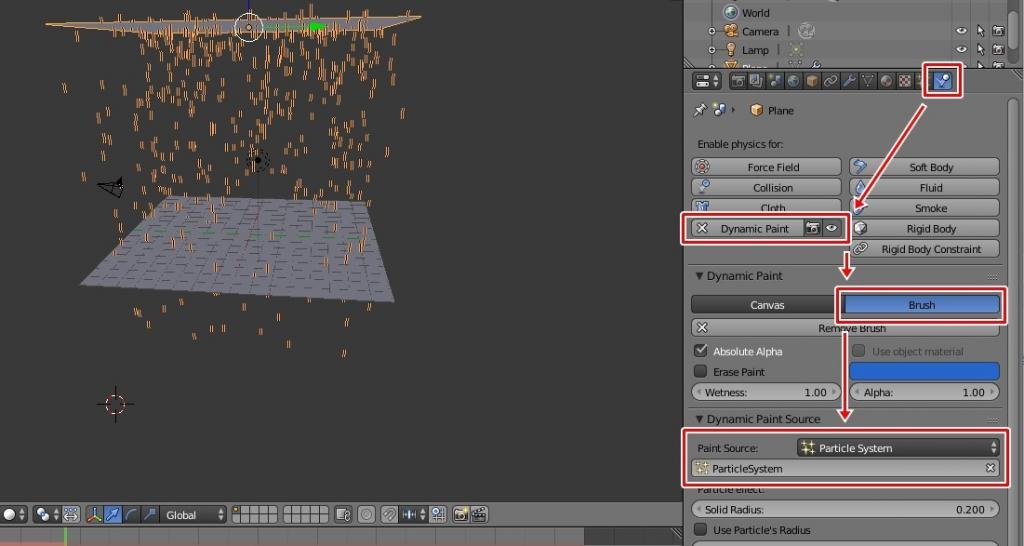Click the camera data icon beside Camera
This screenshot has height=546, width=1024.
(x=806, y=31)
